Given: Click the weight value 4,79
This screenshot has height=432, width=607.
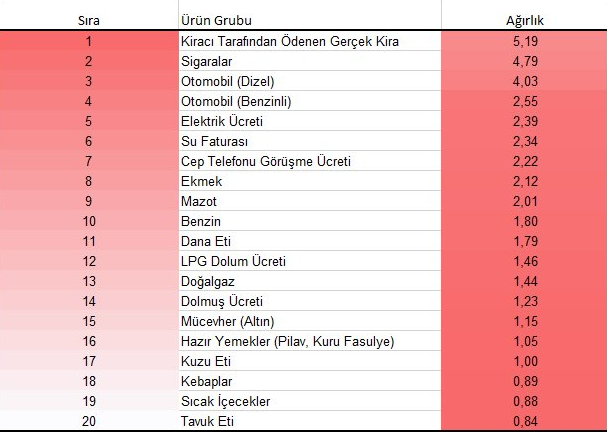Looking at the screenshot, I should point(524,61).
